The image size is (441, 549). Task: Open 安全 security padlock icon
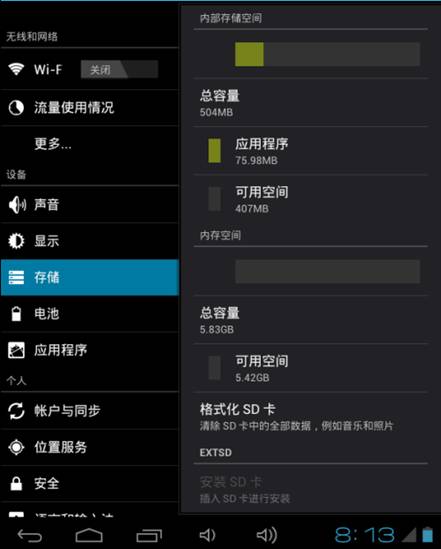click(x=16, y=484)
